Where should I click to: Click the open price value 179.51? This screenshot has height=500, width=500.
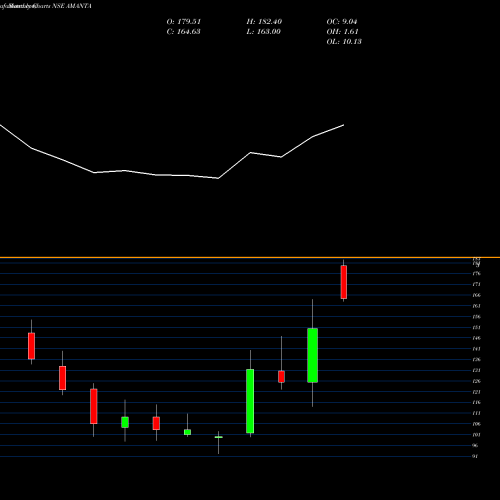189,22
